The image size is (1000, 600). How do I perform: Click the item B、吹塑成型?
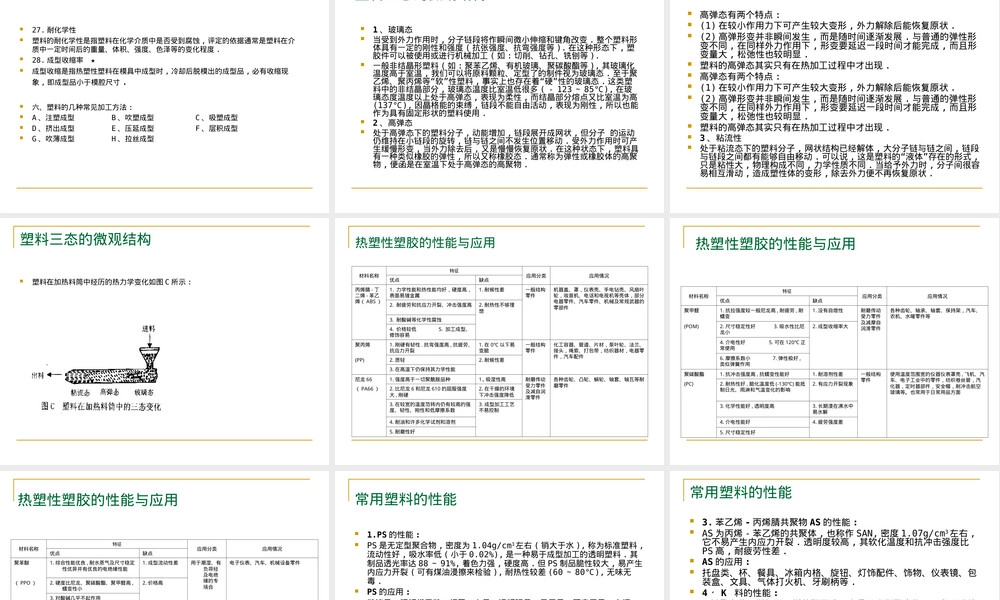point(133,117)
